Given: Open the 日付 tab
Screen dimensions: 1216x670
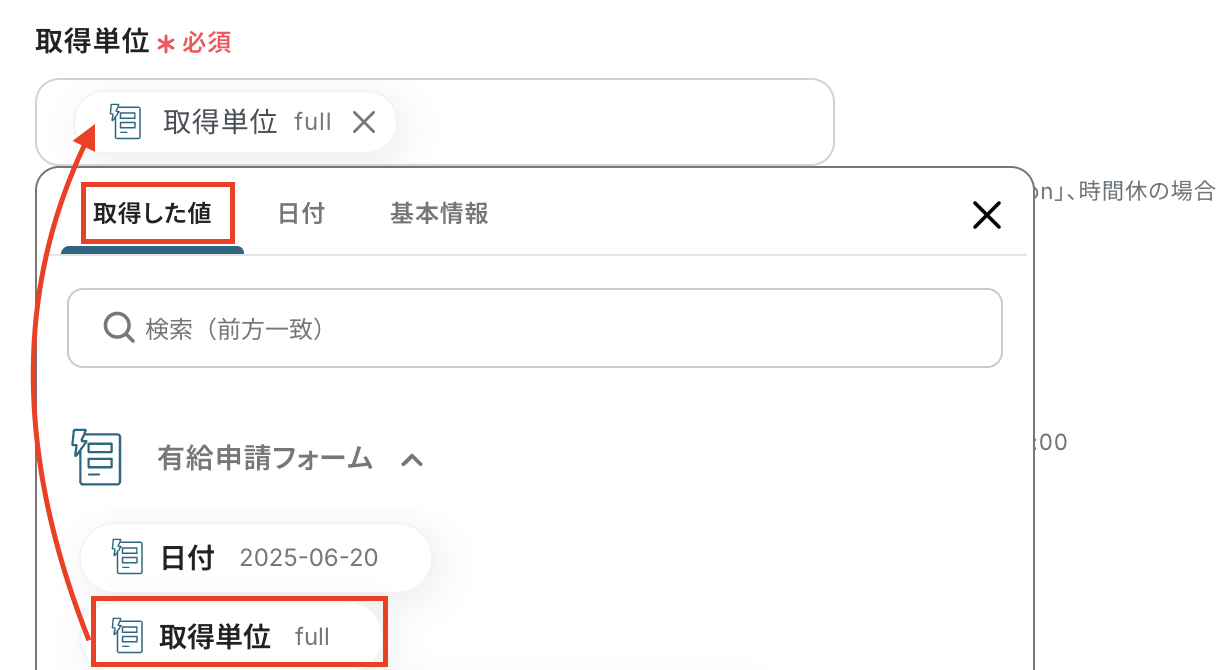Looking at the screenshot, I should [x=301, y=213].
